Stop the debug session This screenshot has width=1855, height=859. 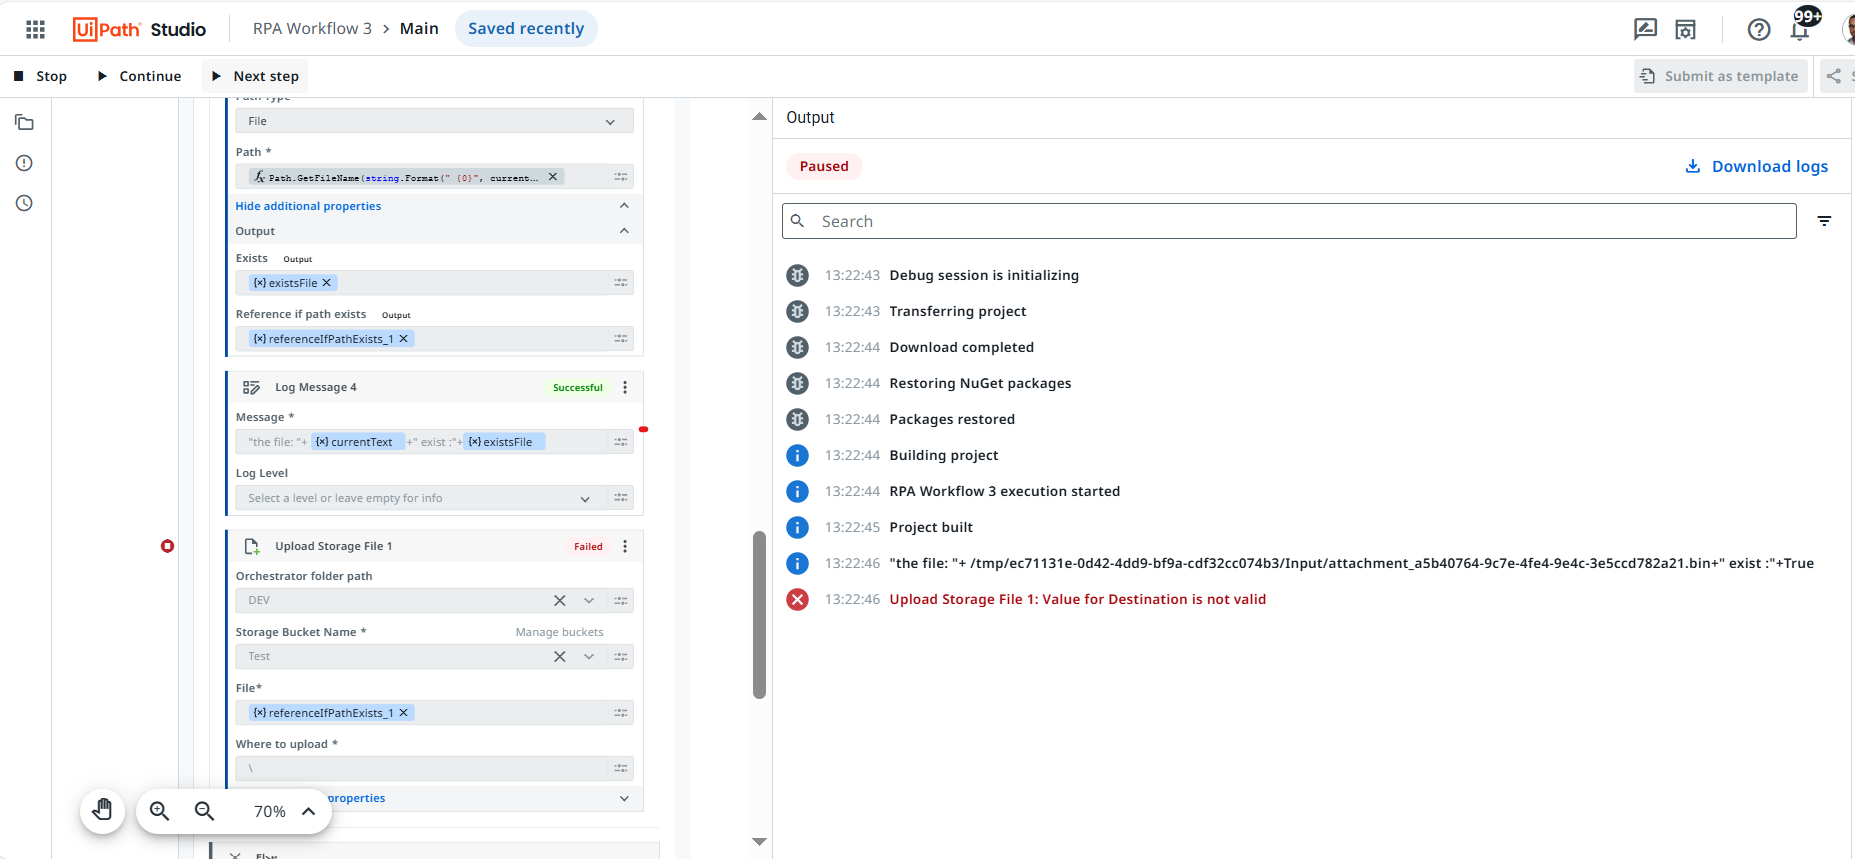click(40, 76)
